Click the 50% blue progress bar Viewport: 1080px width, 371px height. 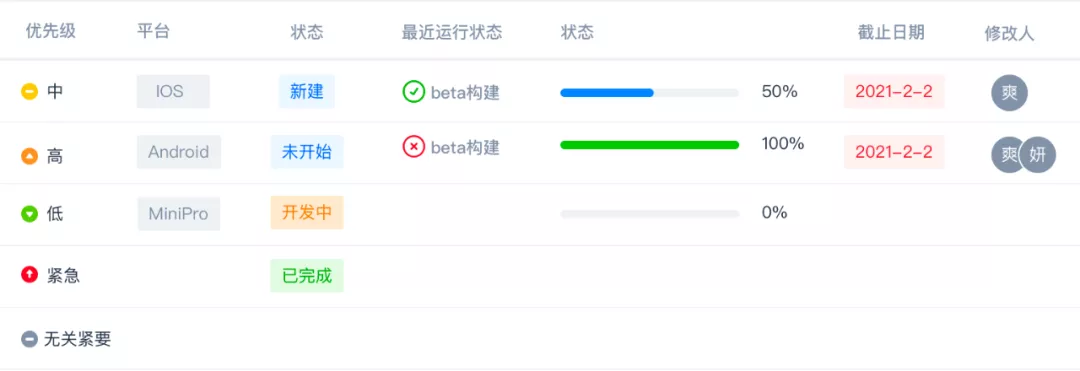point(650,93)
